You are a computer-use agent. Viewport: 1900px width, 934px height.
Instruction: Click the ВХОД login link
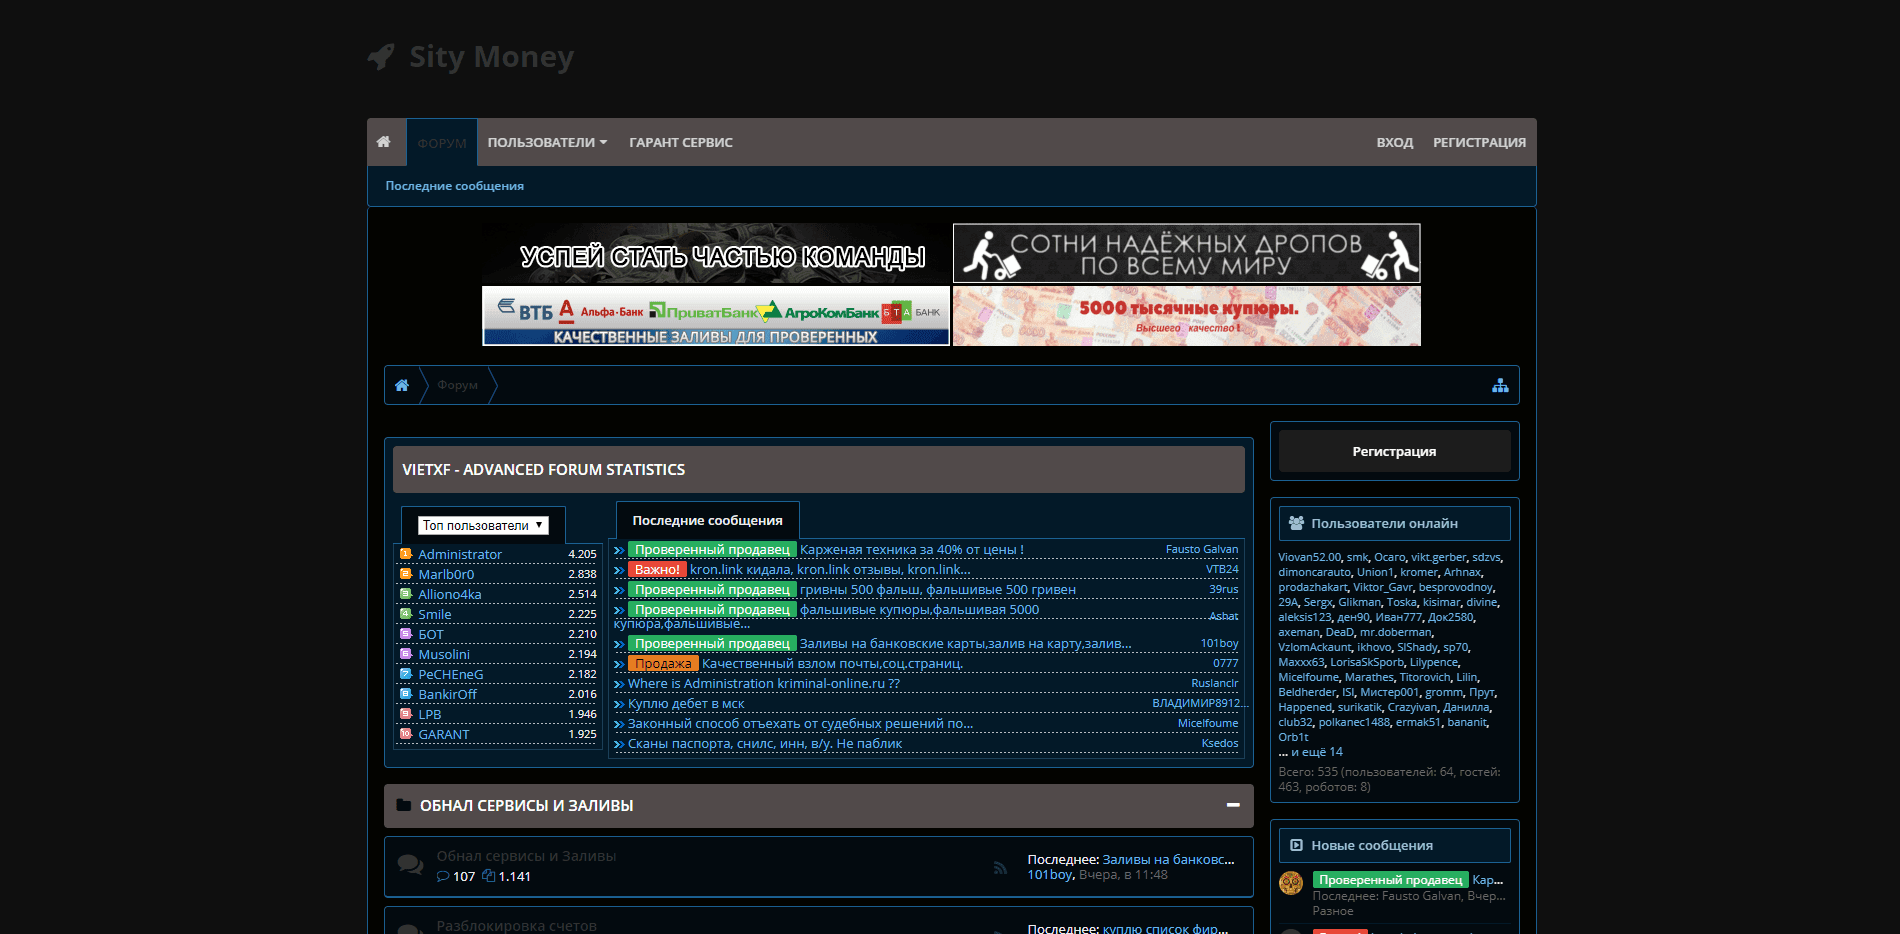[x=1394, y=142]
